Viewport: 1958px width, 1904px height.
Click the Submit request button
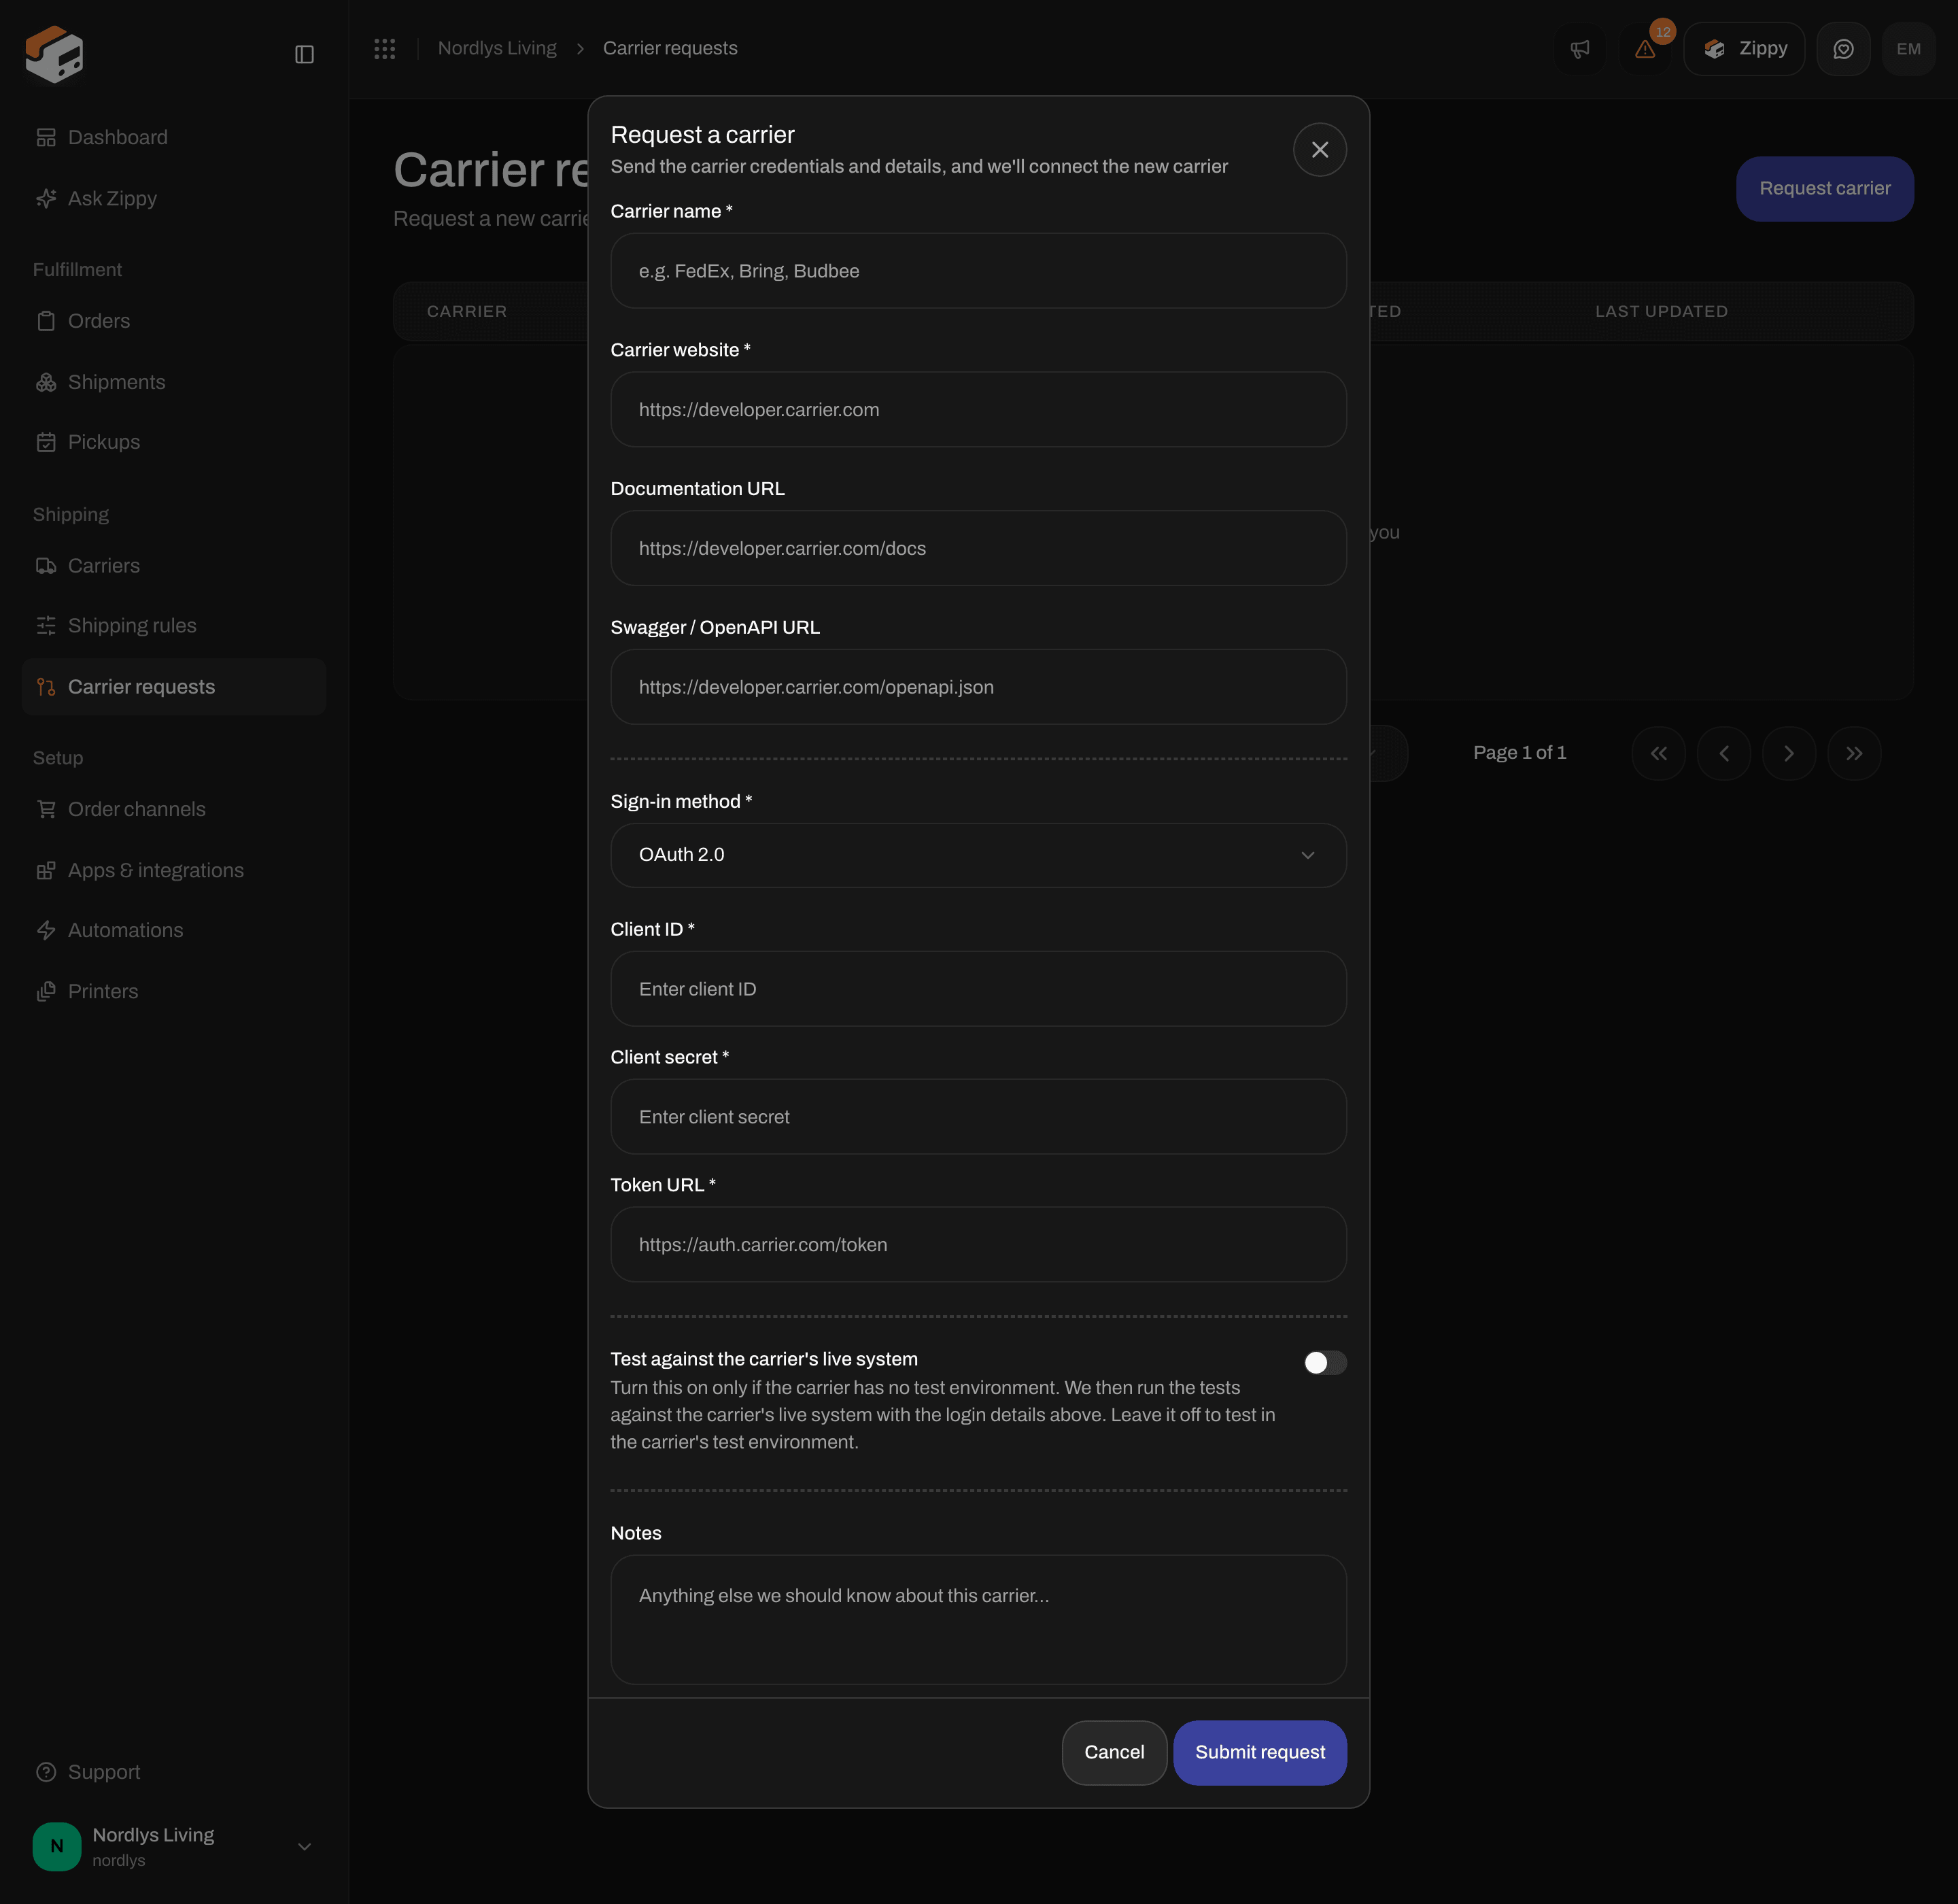[1260, 1753]
